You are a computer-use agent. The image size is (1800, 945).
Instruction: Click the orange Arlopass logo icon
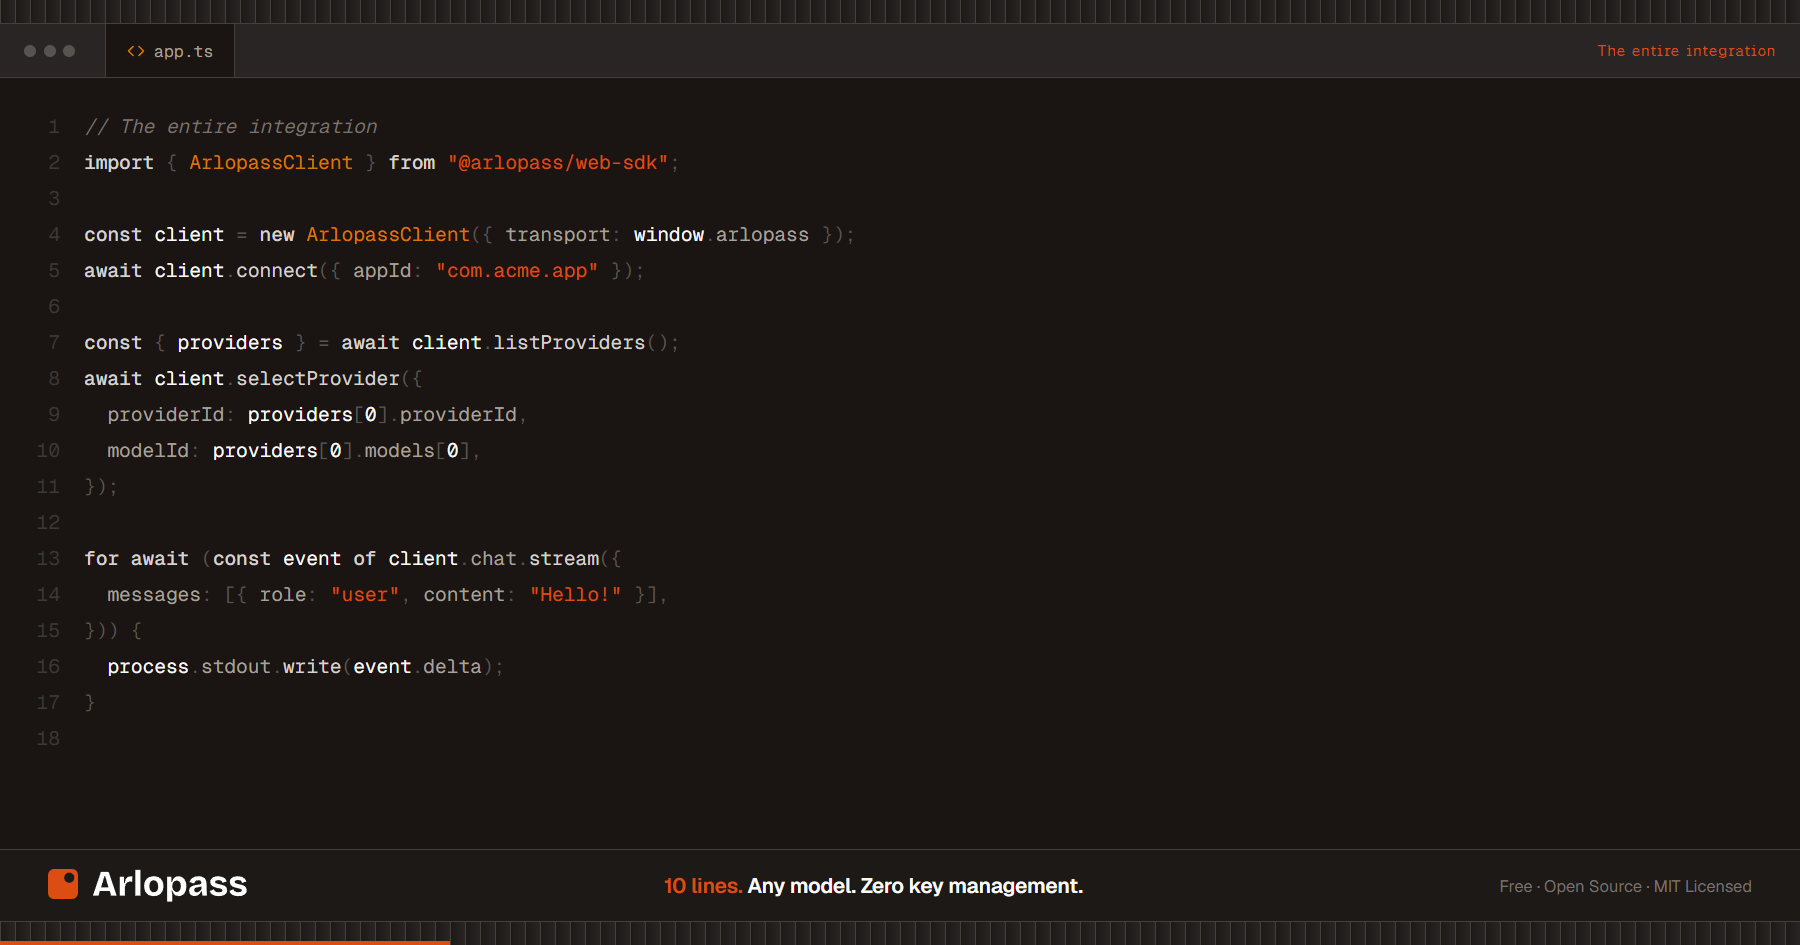tap(63, 884)
